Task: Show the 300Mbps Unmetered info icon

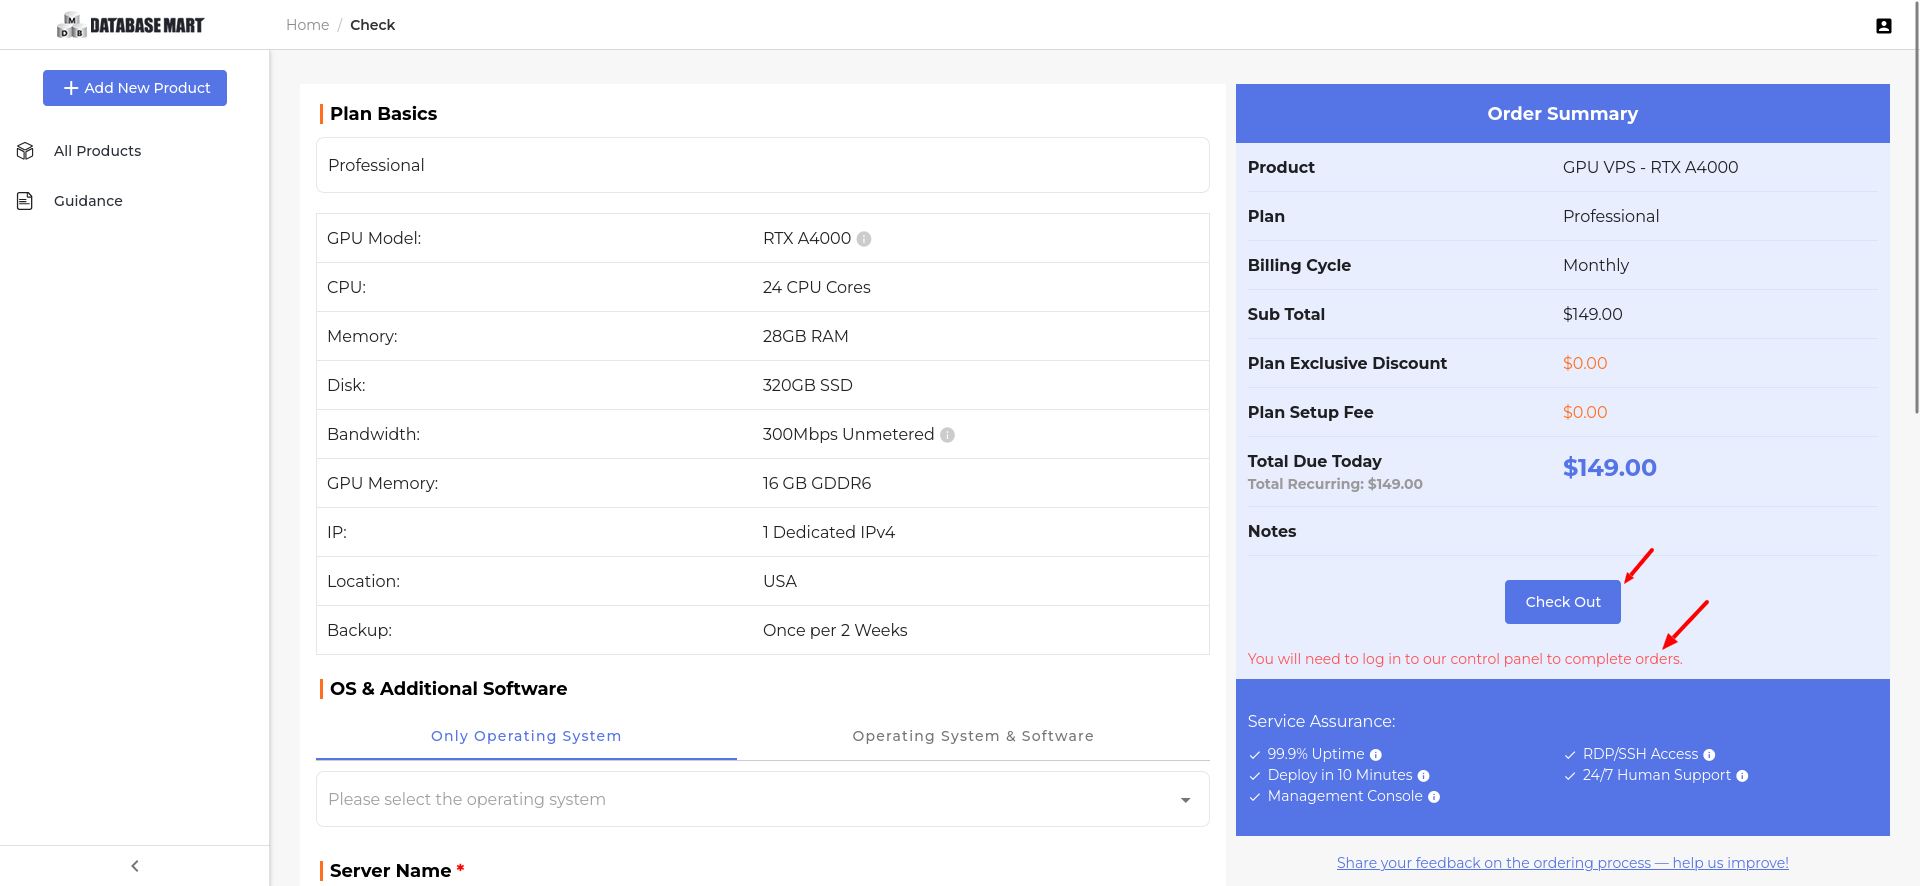Action: (x=947, y=435)
